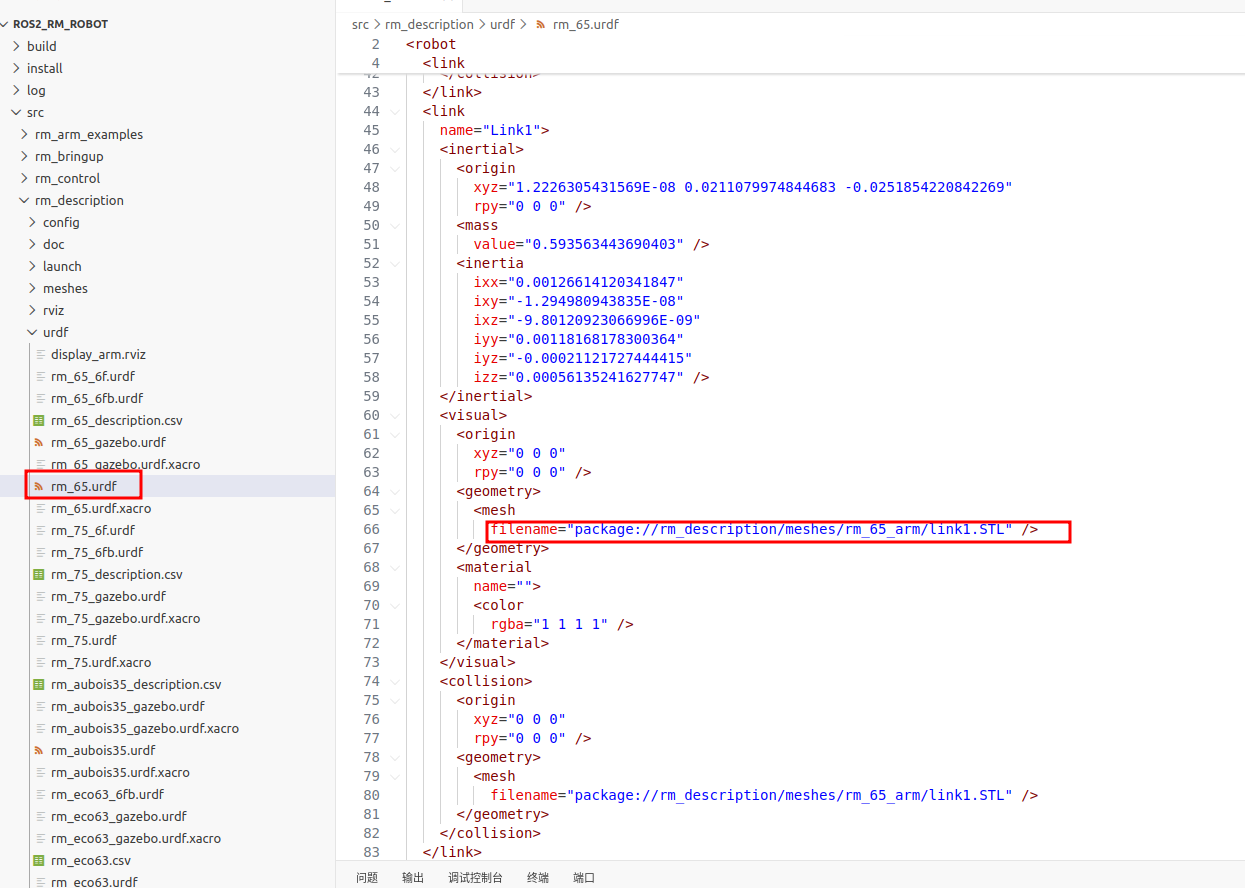Switch to the 终端 panel tab

tap(537, 877)
